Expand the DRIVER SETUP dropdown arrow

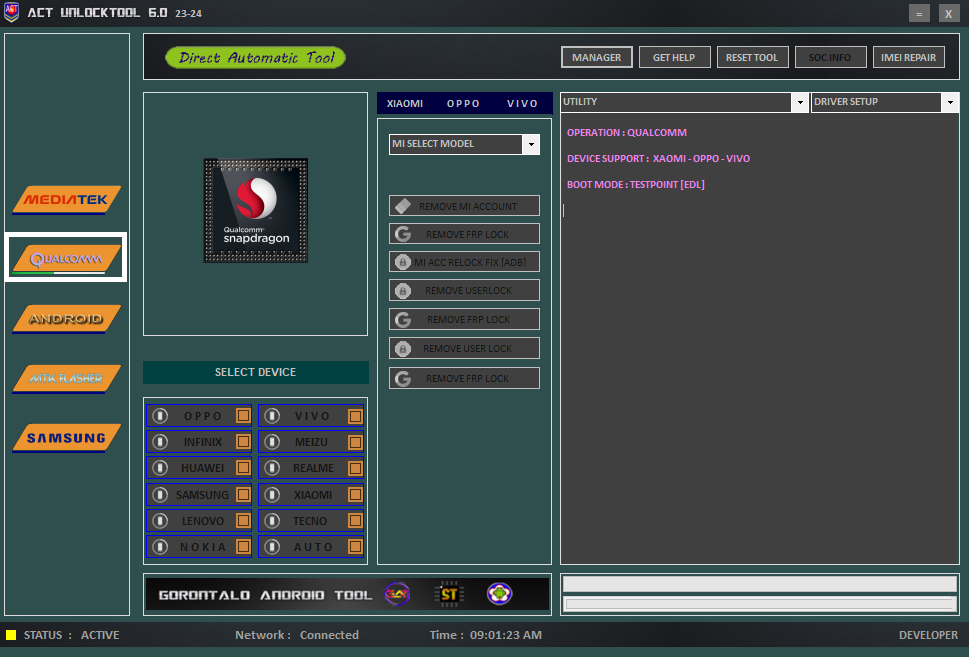[950, 102]
